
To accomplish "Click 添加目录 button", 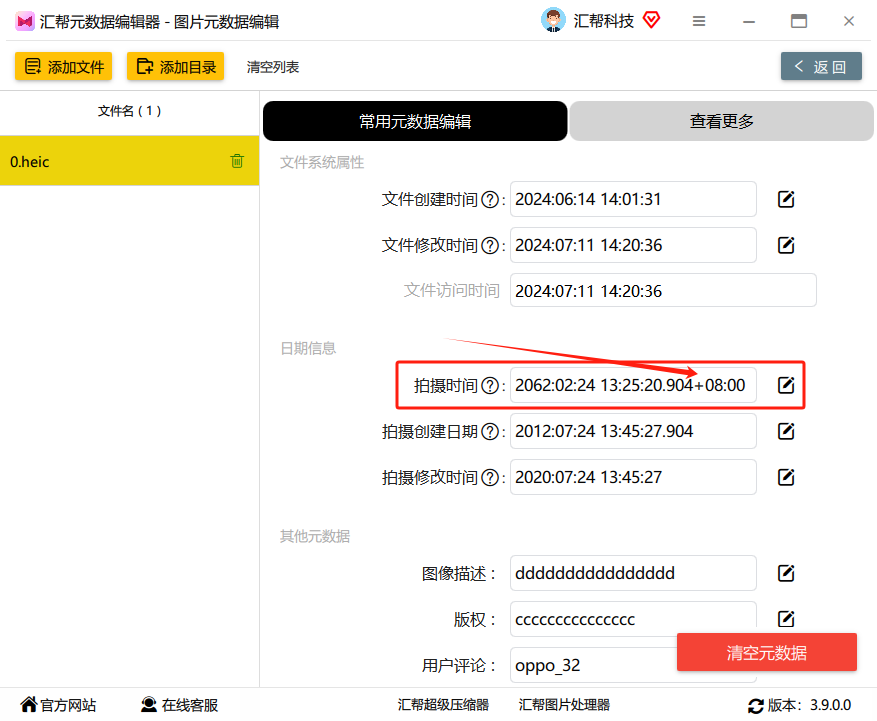I will [x=176, y=67].
